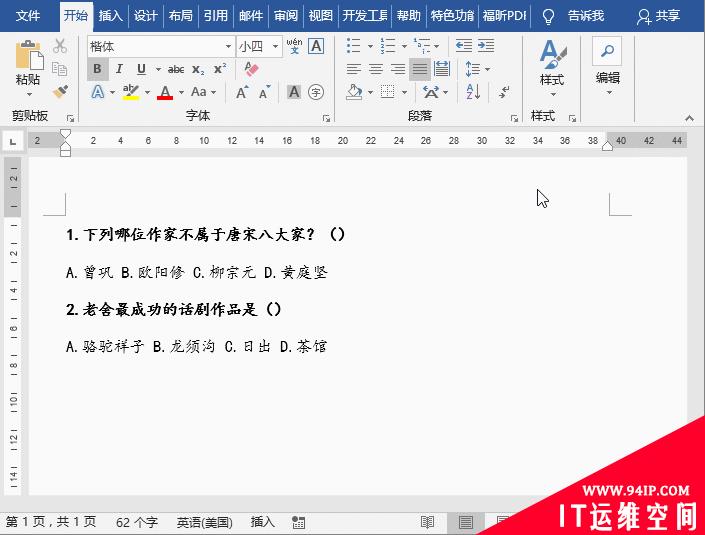The height and width of the screenshot is (535, 705).
Task: Align paragraph to the left
Action: pos(354,69)
